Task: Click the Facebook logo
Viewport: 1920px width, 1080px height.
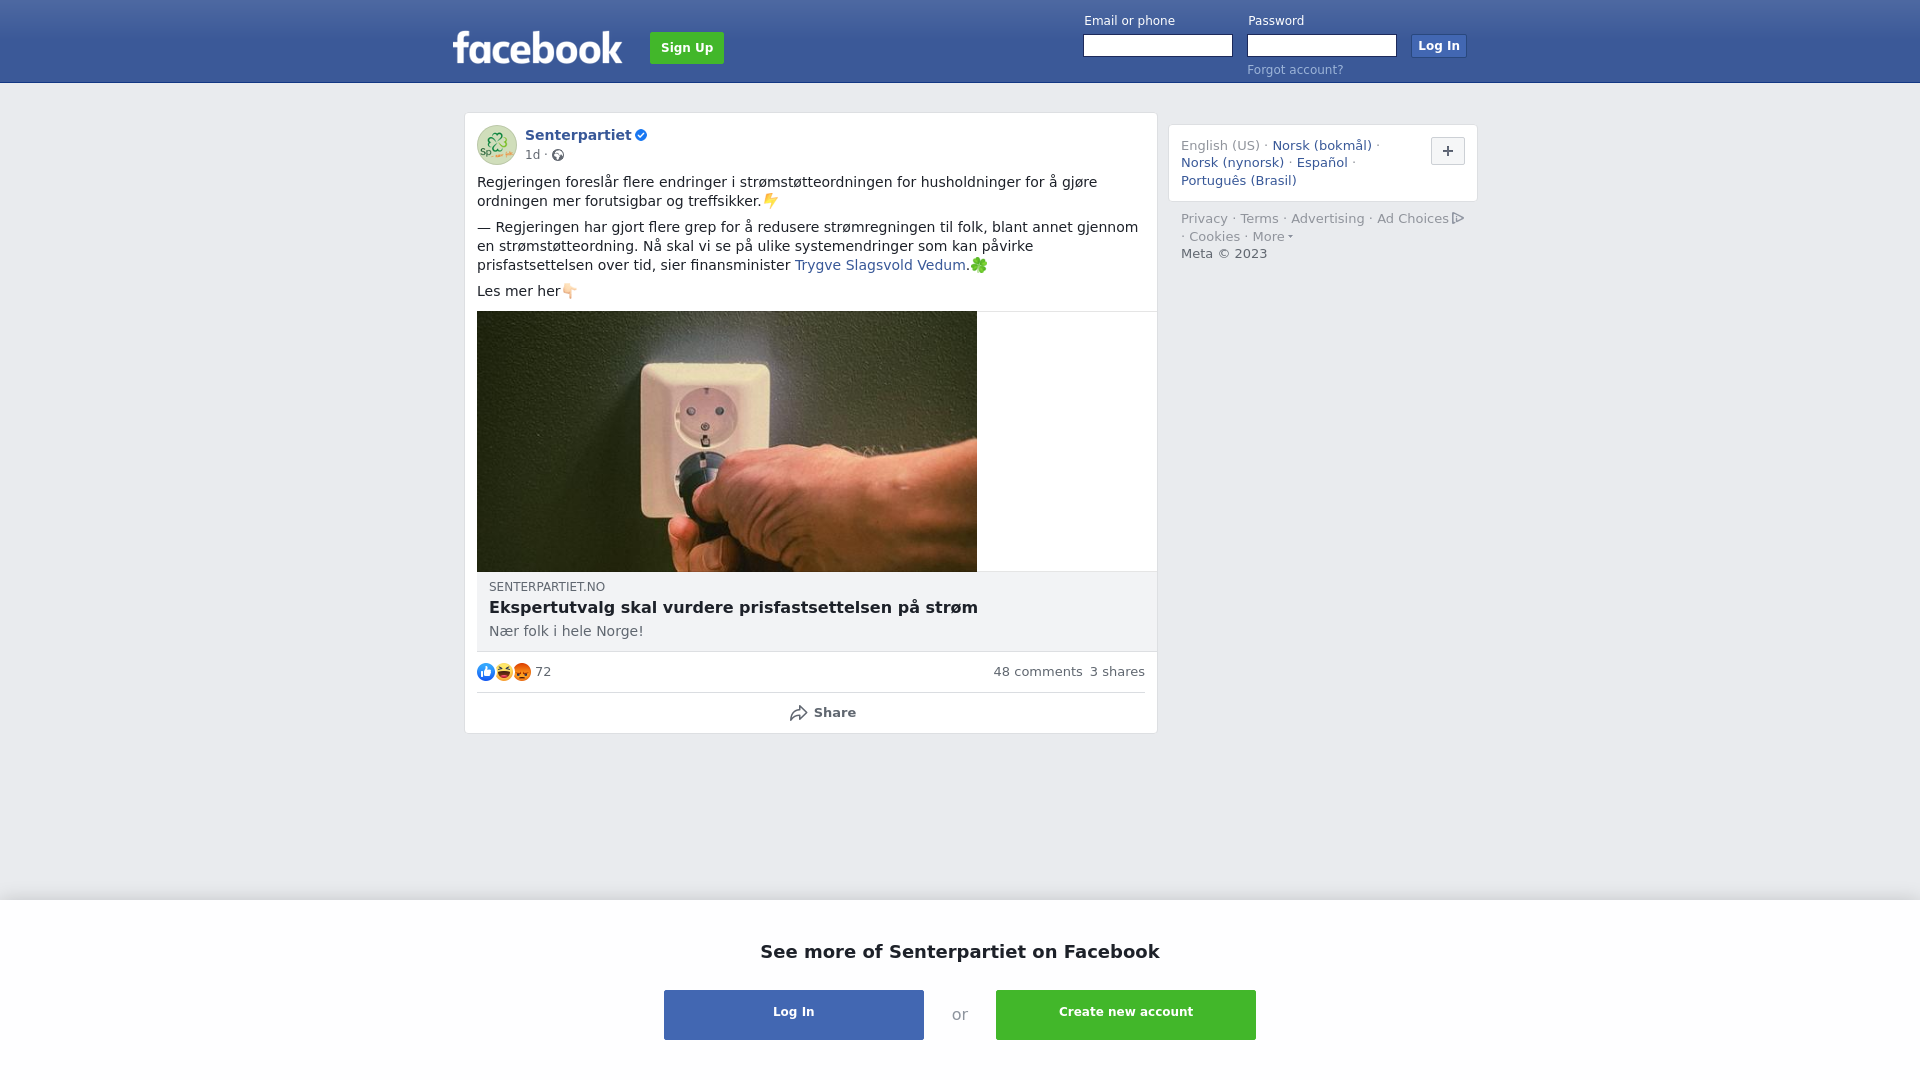Action: [x=537, y=47]
